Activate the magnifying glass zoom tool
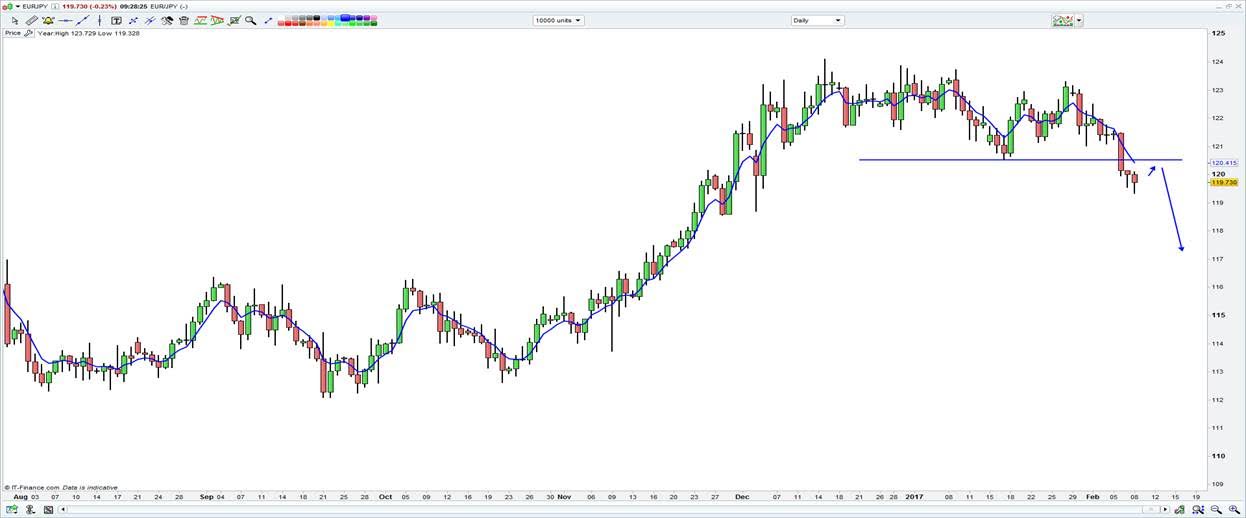Image resolution: width=1246 pixels, height=518 pixels. (250, 20)
